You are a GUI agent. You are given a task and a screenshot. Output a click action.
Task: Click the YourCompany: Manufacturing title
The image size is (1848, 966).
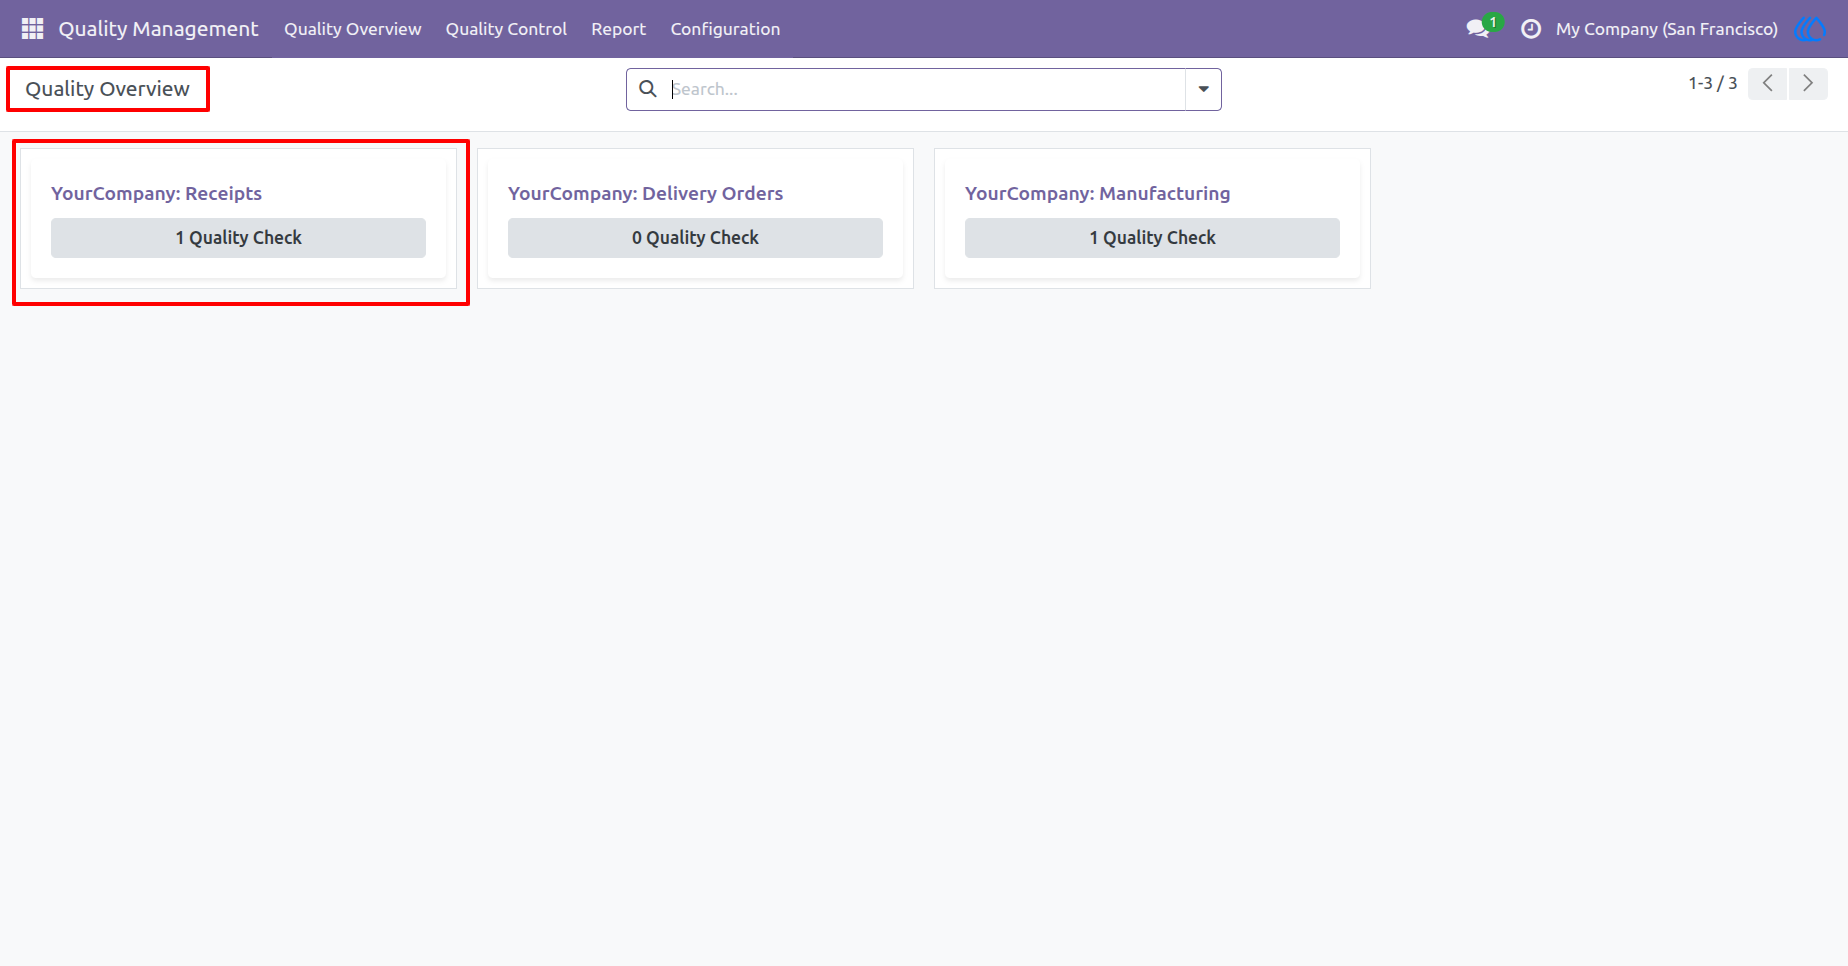(x=1097, y=193)
